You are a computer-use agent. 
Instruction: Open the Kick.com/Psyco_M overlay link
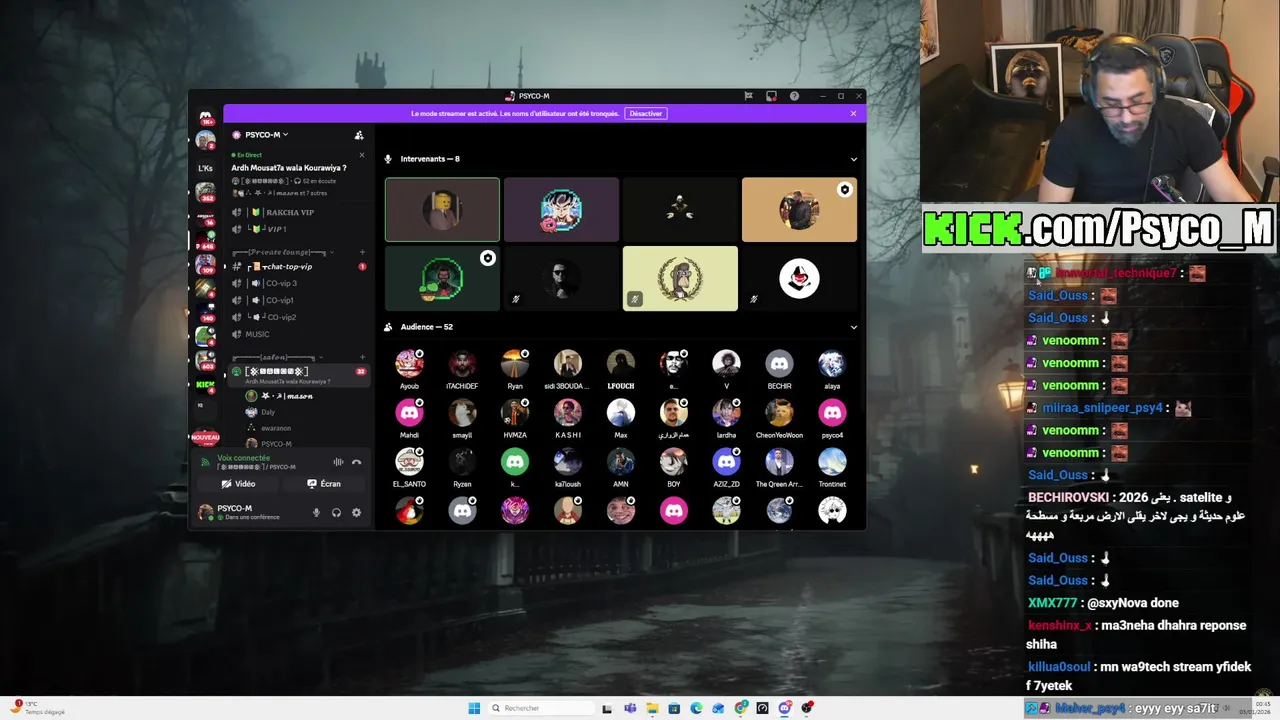pos(1098,228)
